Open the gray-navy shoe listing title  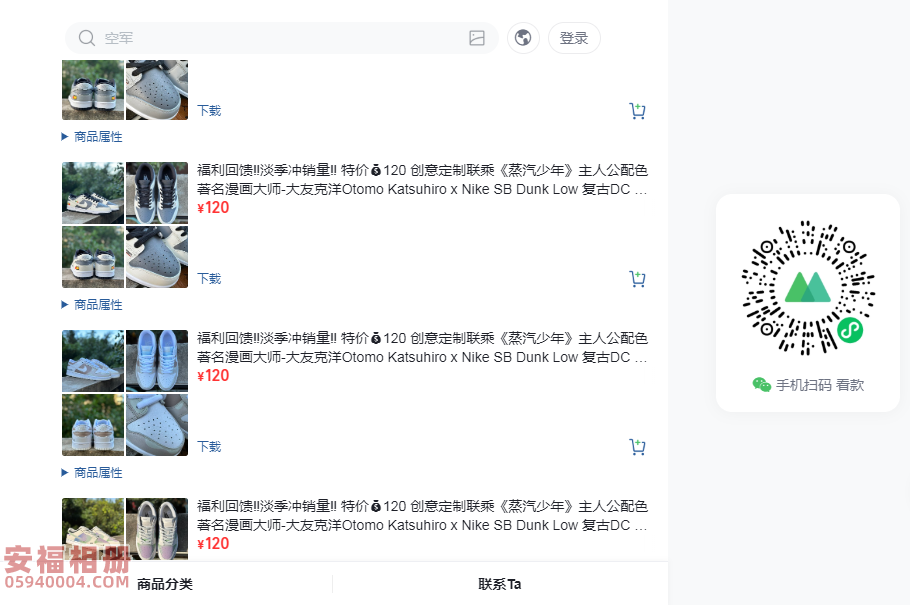[422, 179]
